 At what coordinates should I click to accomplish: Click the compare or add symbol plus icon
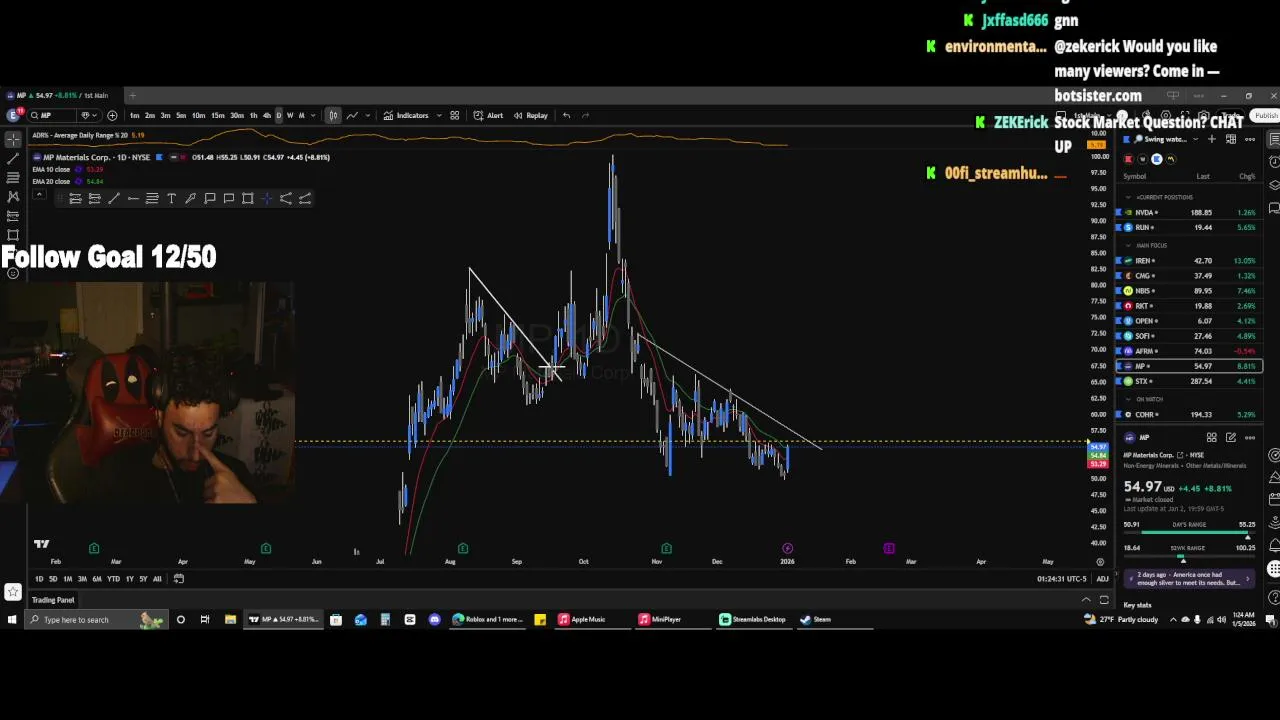click(x=112, y=115)
